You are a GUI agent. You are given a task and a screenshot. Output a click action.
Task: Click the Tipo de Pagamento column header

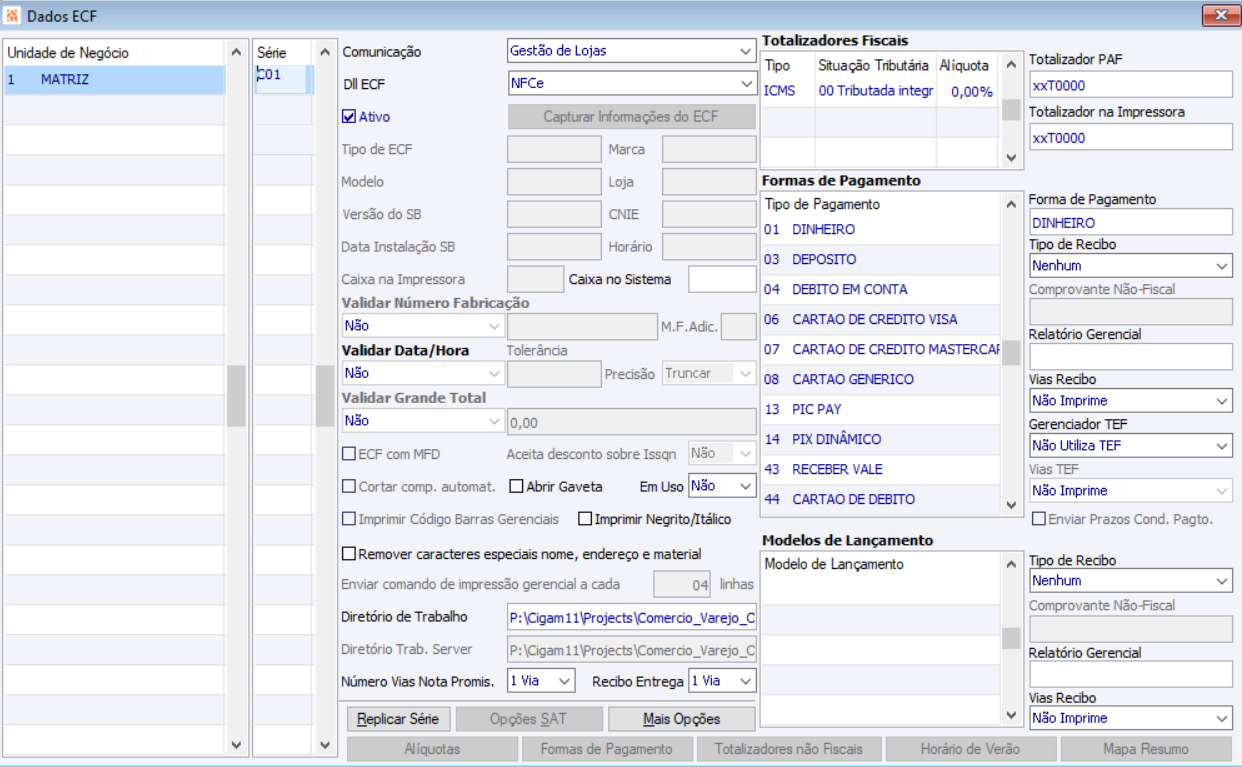point(881,204)
